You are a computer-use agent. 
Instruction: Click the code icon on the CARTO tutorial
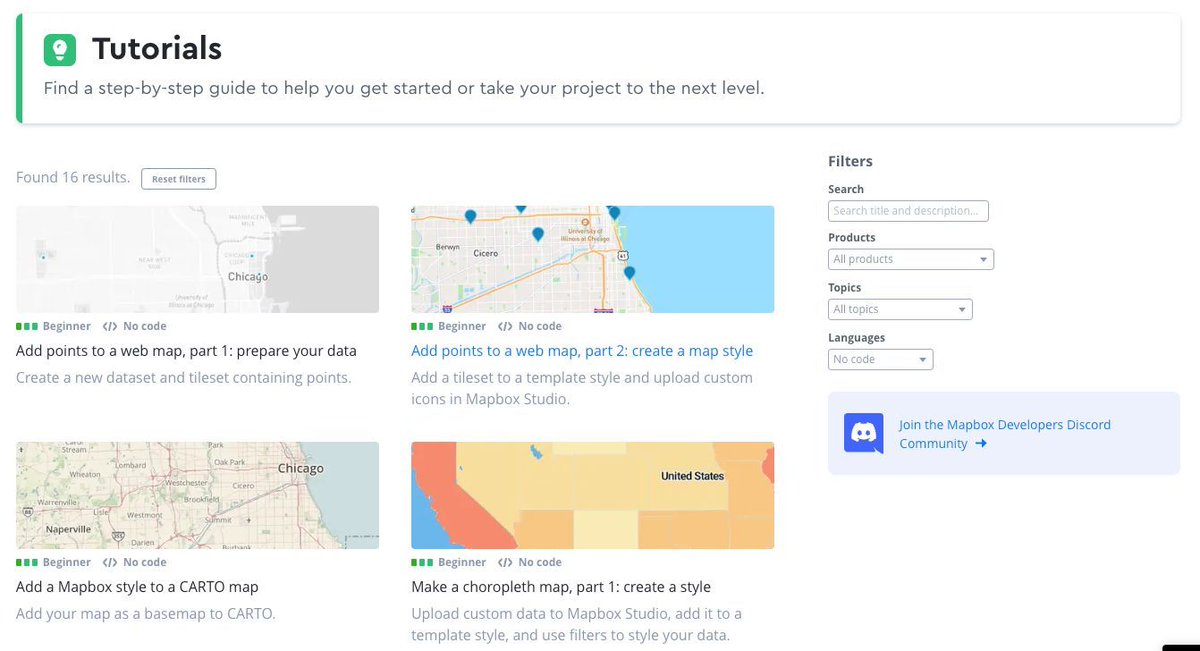click(107, 561)
